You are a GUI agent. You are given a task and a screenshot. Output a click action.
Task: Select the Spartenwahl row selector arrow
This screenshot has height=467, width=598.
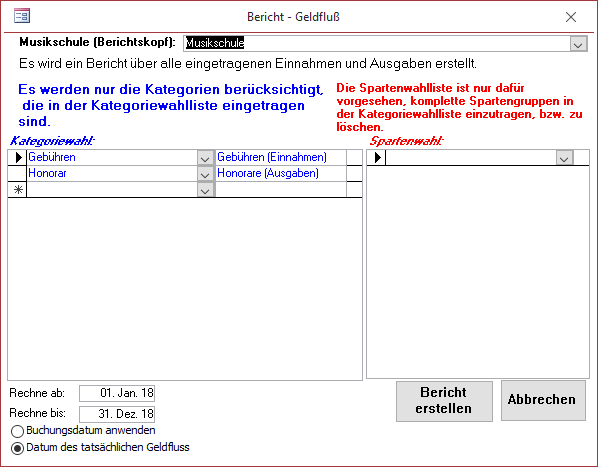click(377, 157)
